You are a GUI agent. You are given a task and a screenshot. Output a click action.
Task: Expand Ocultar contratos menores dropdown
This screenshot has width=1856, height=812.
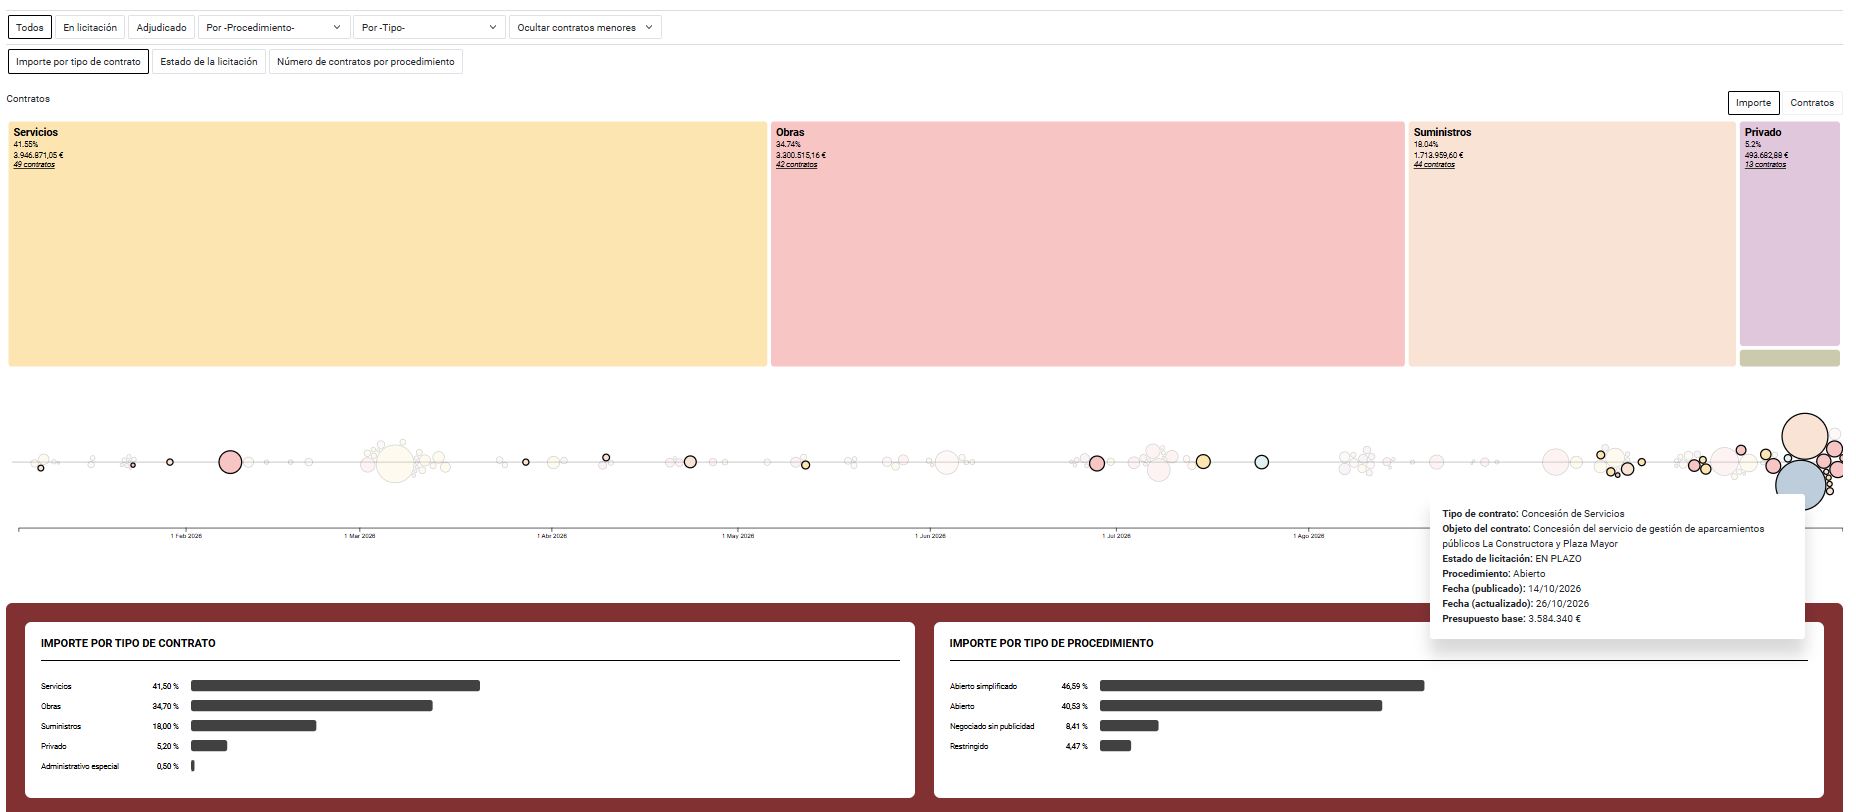585,27
